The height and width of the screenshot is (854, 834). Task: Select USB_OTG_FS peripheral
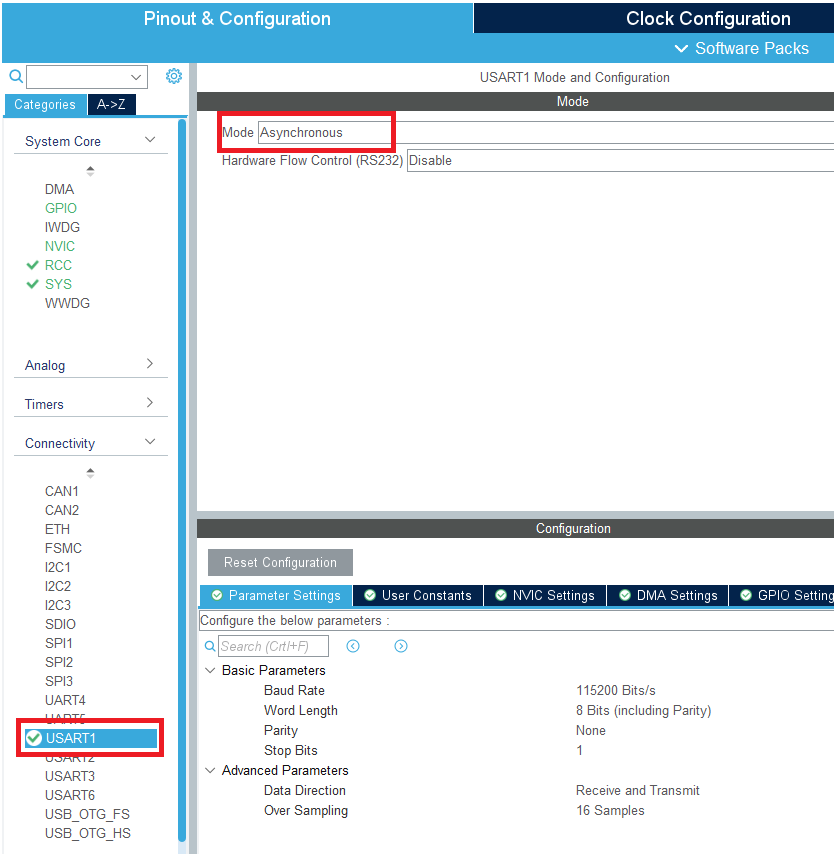(87, 814)
